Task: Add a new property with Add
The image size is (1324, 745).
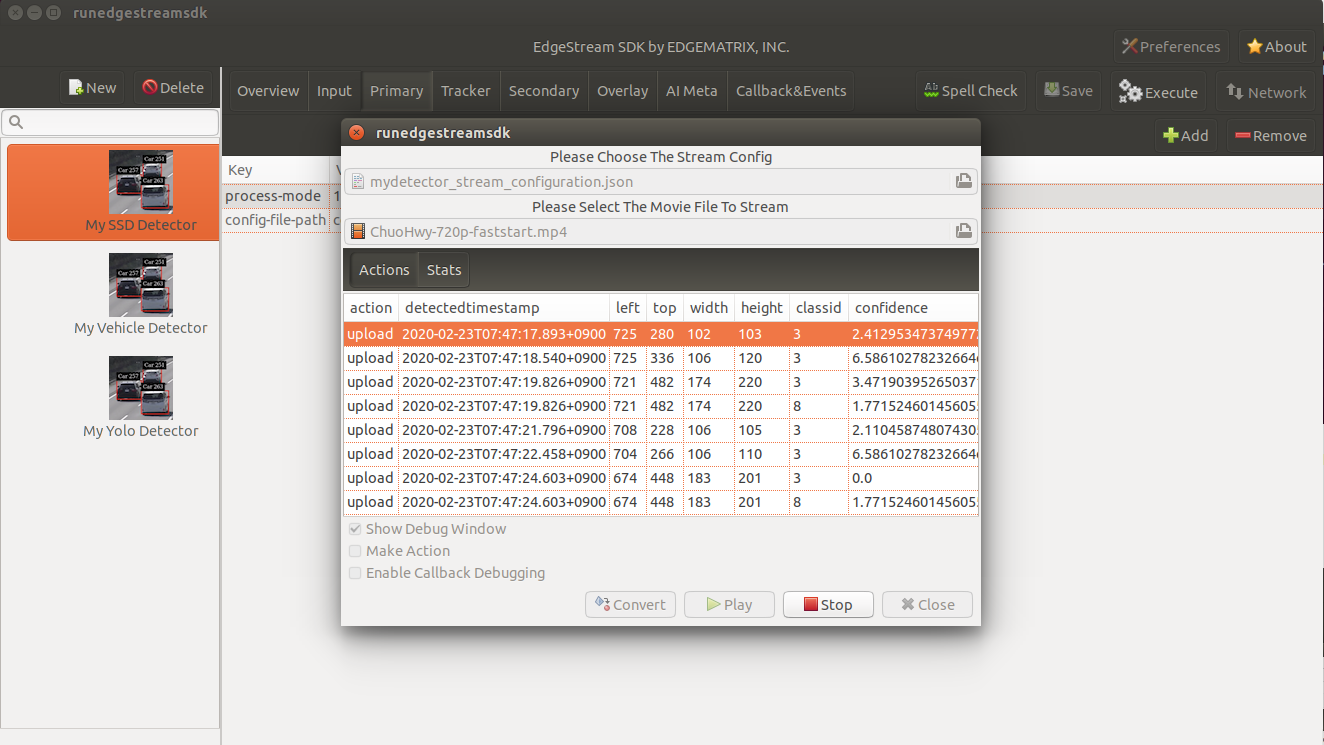Action: [x=1185, y=136]
